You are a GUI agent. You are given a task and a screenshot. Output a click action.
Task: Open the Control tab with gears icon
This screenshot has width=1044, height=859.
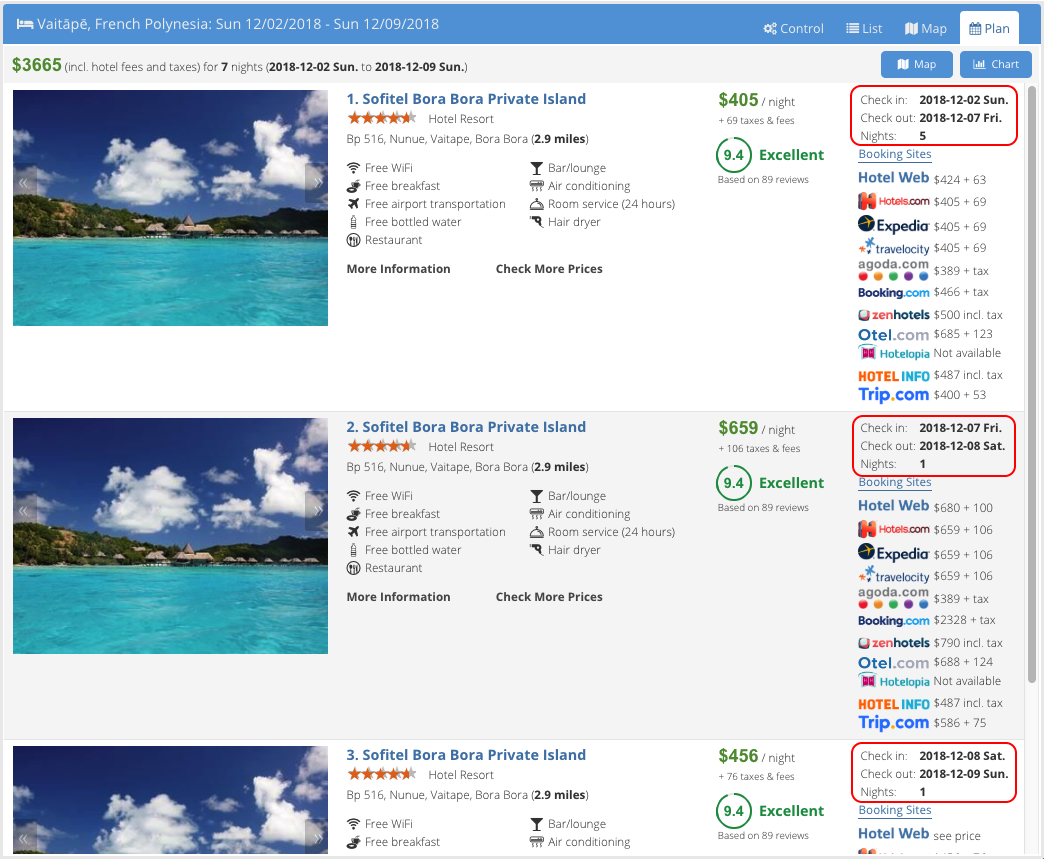793,29
